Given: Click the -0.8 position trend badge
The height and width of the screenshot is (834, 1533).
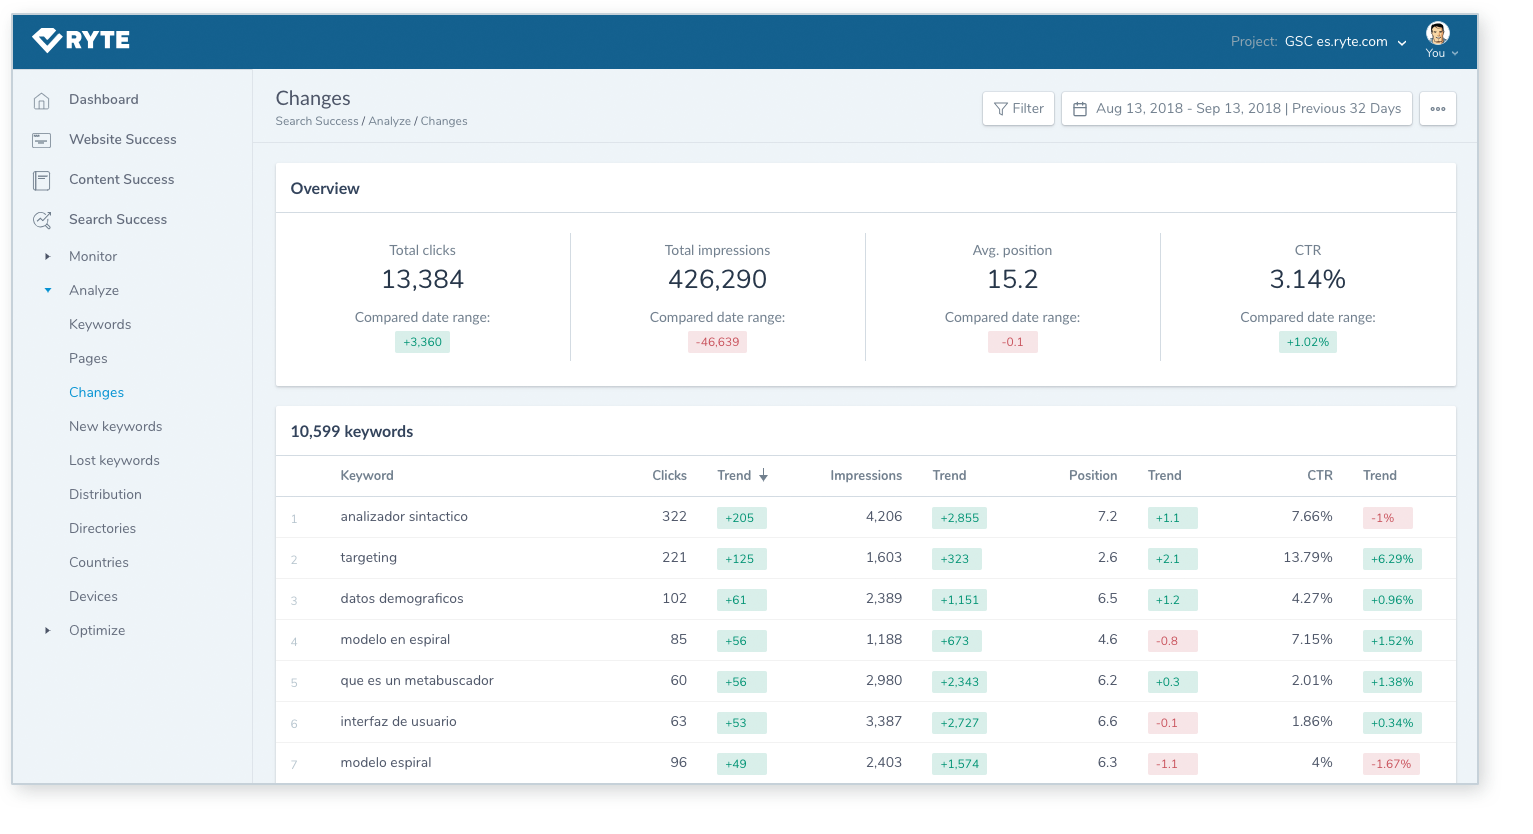Looking at the screenshot, I should point(1172,641).
